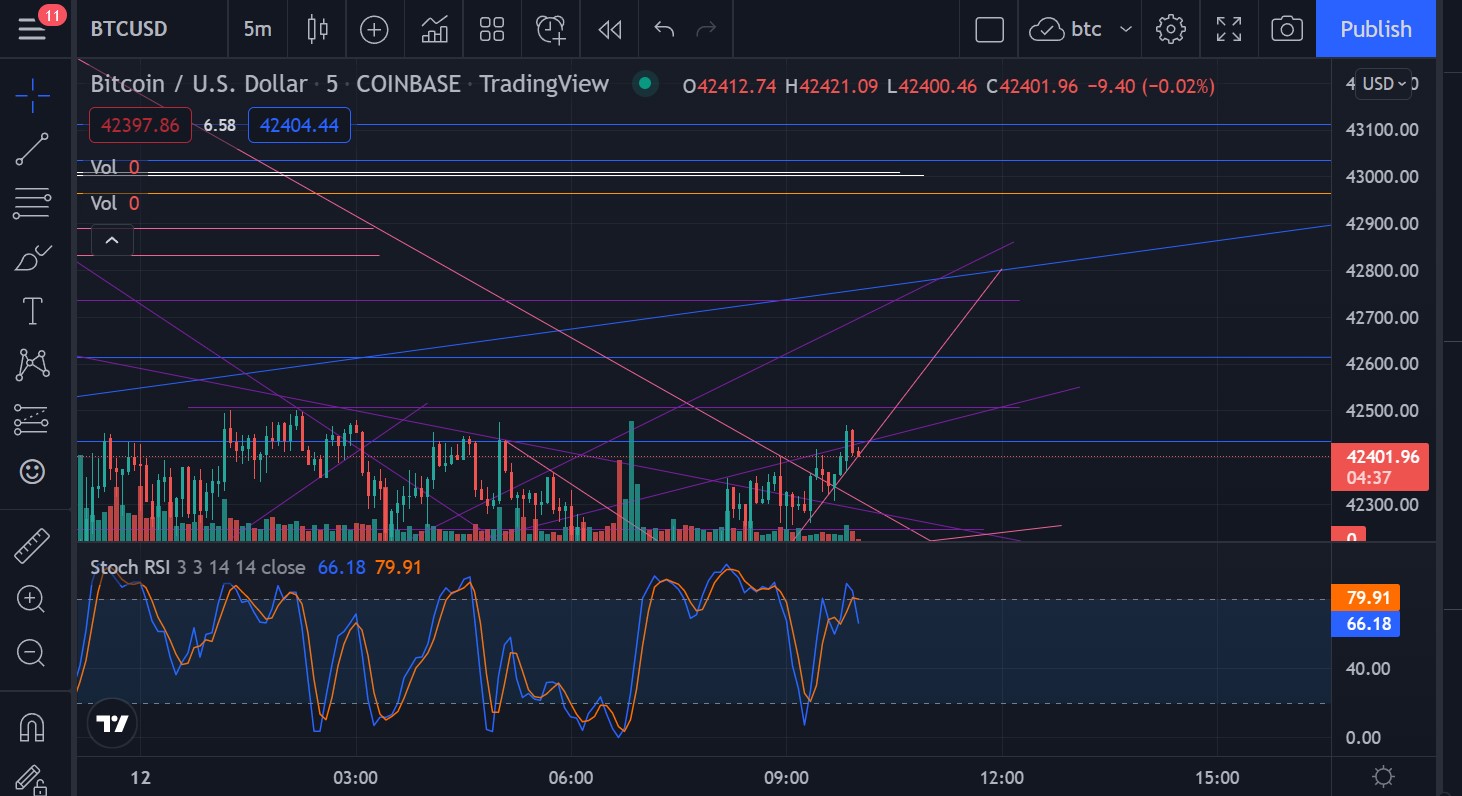Open the Fib retracement tools
Screen dimensions: 1462x796
coord(32,203)
